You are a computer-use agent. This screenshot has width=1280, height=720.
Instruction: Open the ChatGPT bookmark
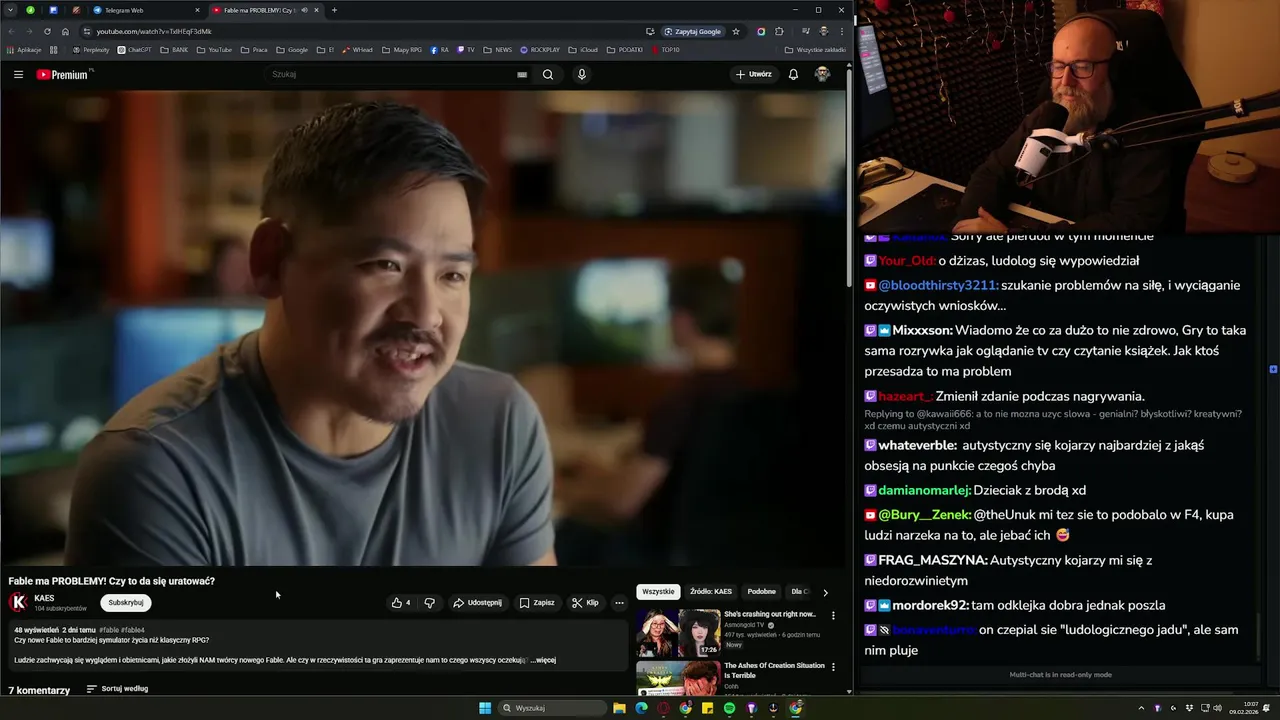coord(135,49)
